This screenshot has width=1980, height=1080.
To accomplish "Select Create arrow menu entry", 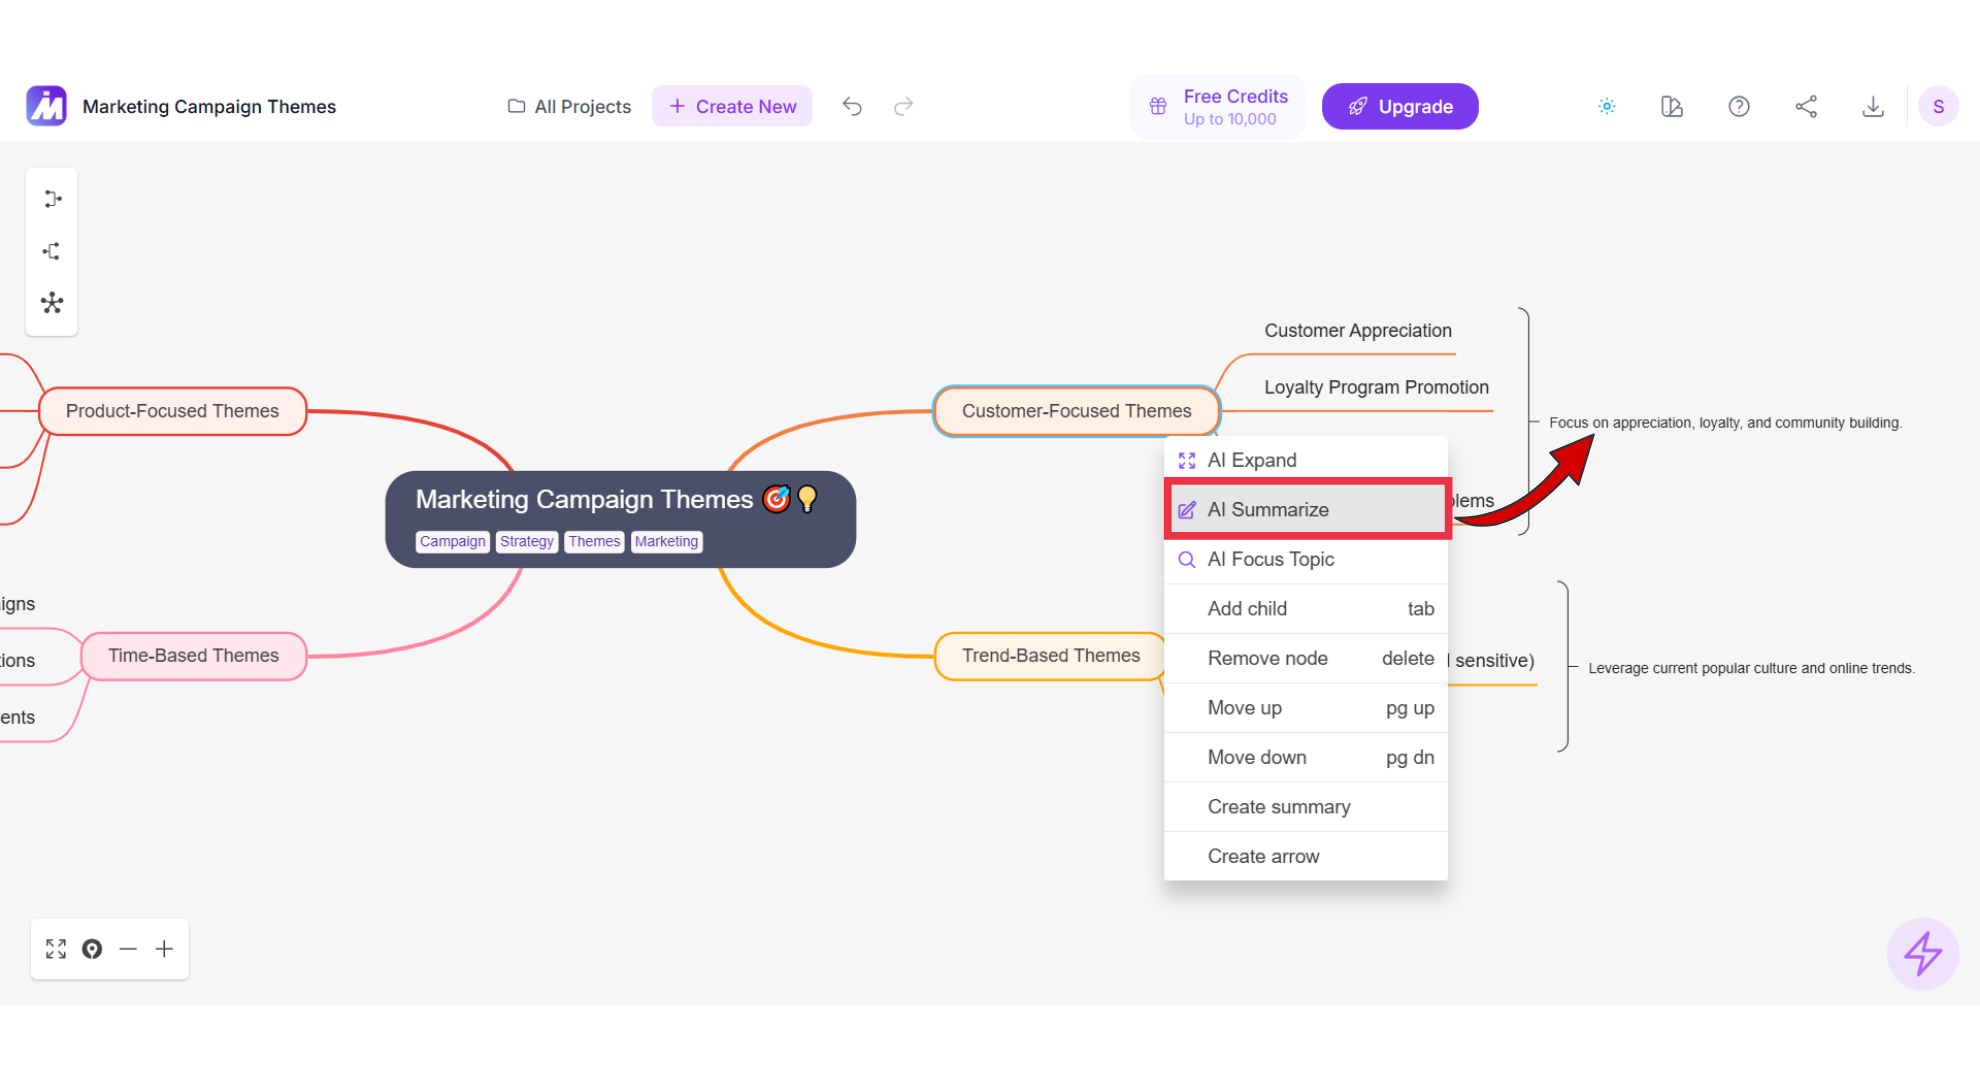I will [x=1306, y=856].
